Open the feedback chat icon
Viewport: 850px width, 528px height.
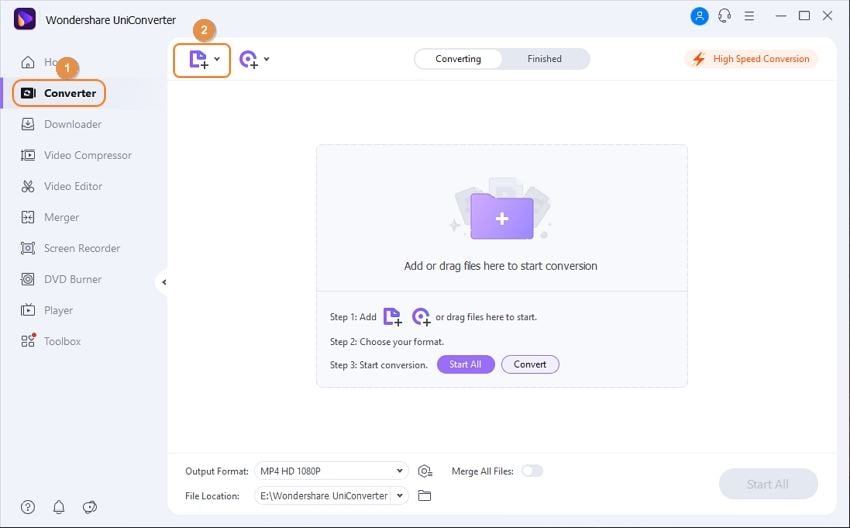[x=89, y=507]
